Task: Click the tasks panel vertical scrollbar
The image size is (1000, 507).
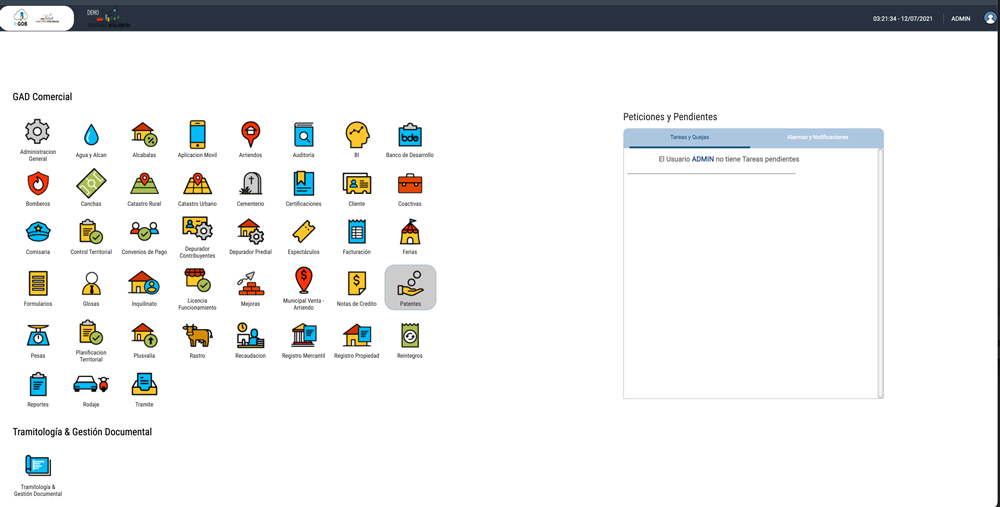Action: [x=880, y=272]
